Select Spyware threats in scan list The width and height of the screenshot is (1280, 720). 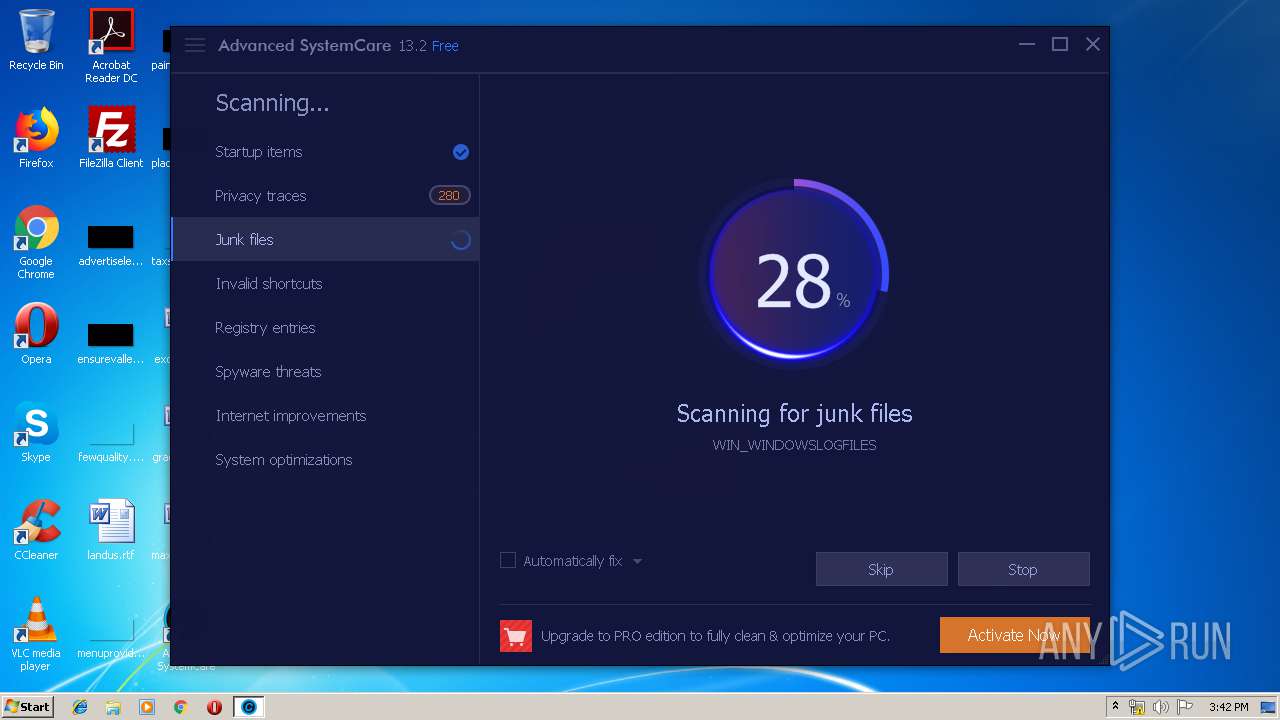pos(325,372)
